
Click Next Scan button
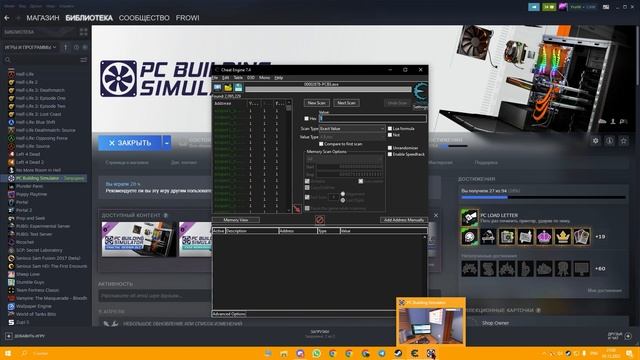click(347, 103)
